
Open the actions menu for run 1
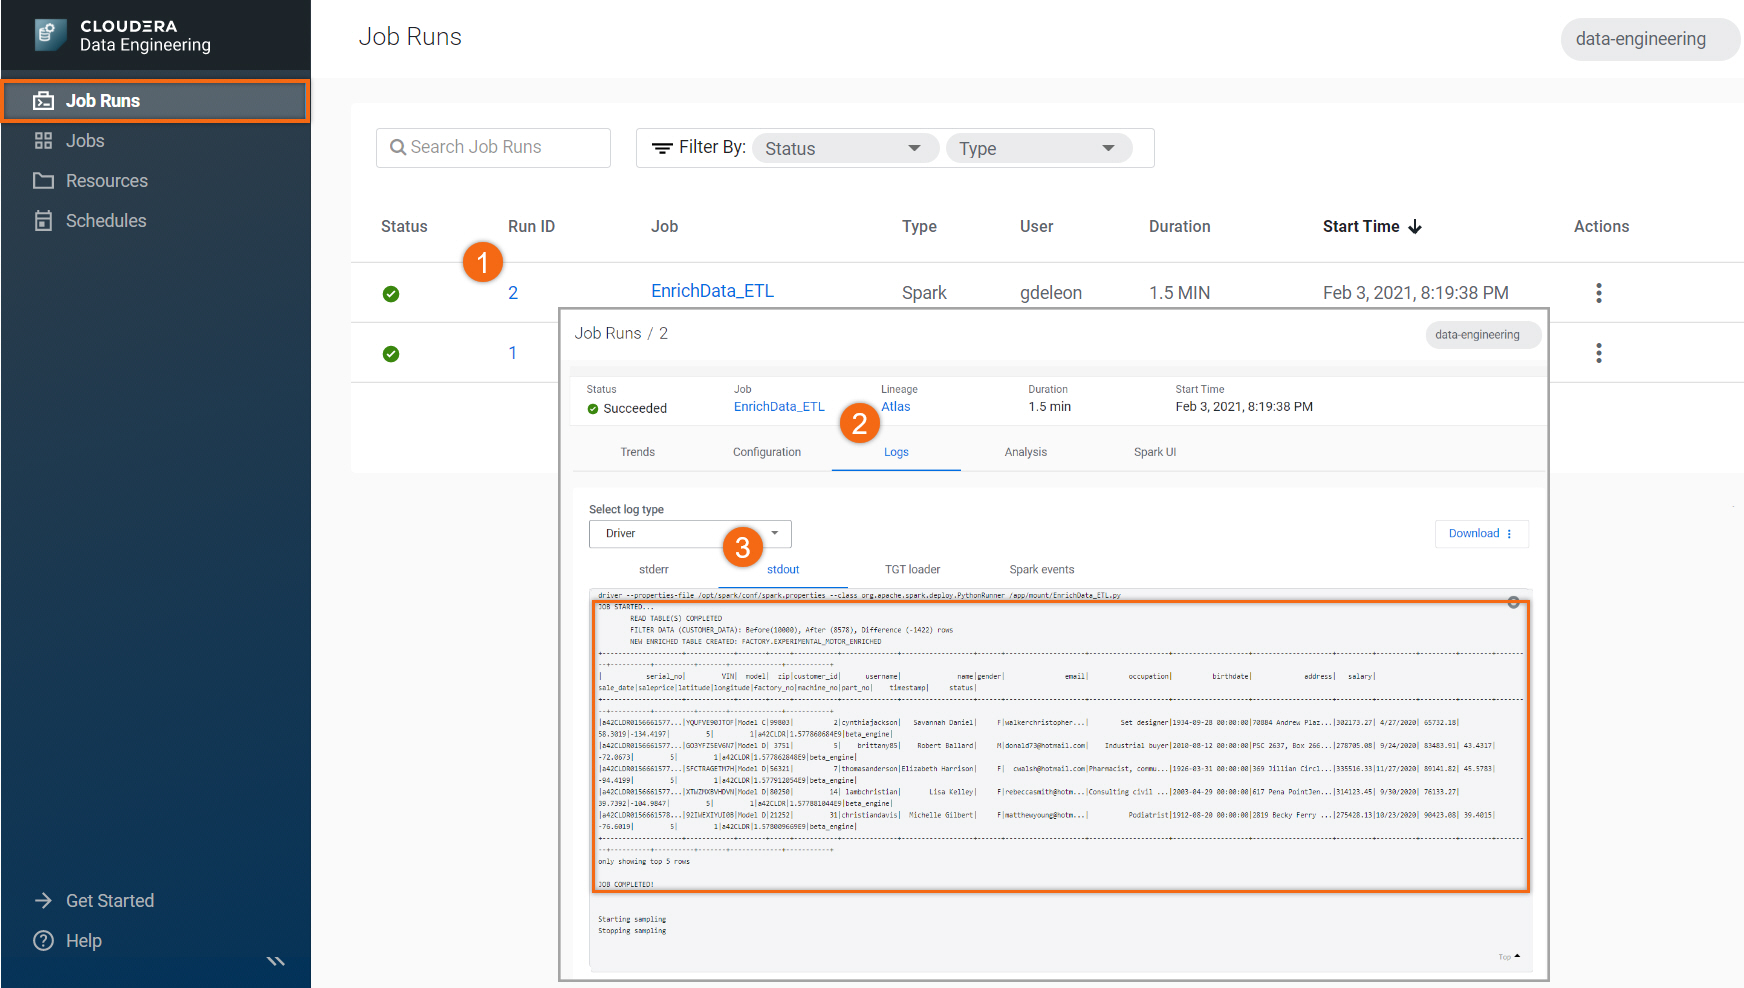pos(1599,353)
